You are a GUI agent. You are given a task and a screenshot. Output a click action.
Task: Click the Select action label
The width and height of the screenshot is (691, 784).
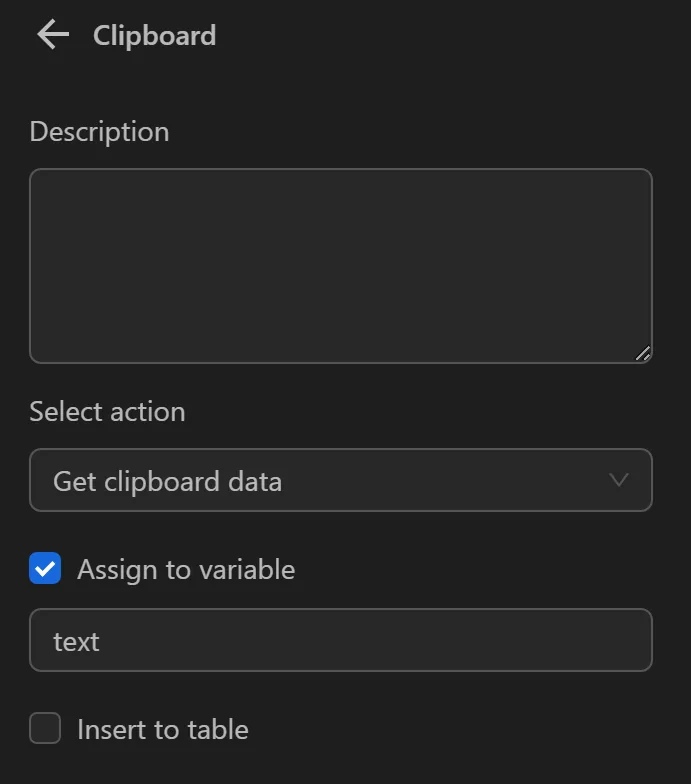click(x=107, y=412)
